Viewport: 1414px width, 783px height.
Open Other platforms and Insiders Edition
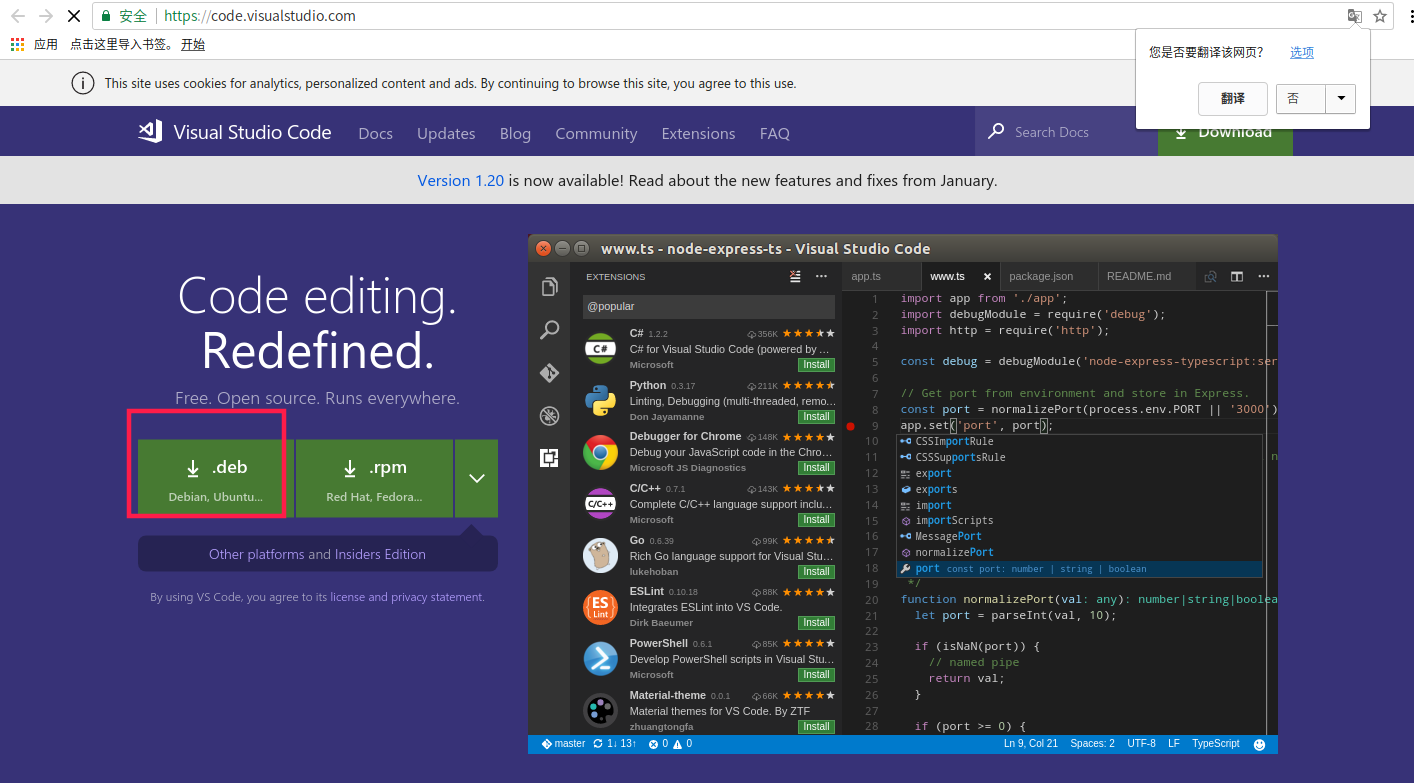click(317, 554)
